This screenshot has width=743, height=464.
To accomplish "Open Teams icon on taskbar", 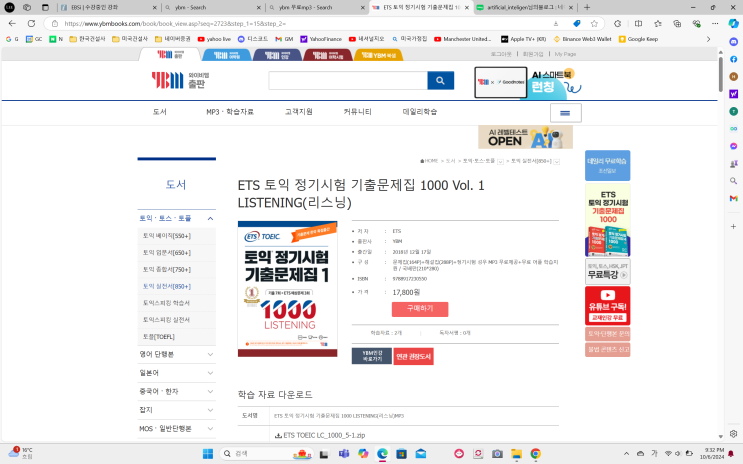I will click(344, 454).
